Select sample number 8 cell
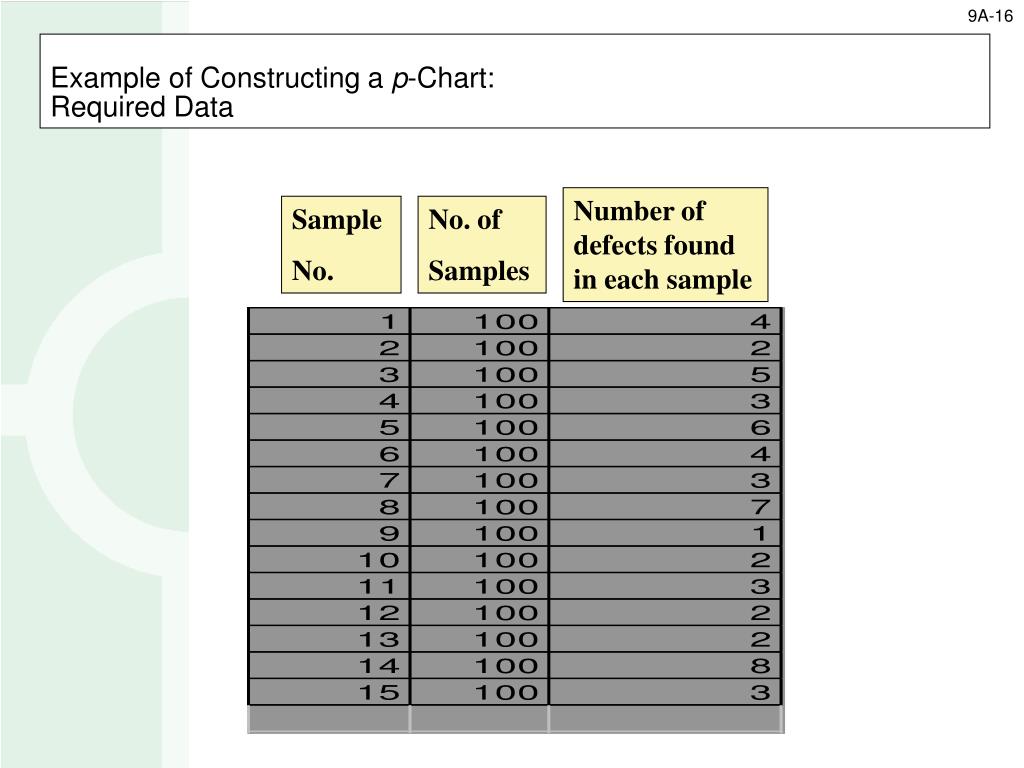The width and height of the screenshot is (1024, 768). tap(329, 507)
